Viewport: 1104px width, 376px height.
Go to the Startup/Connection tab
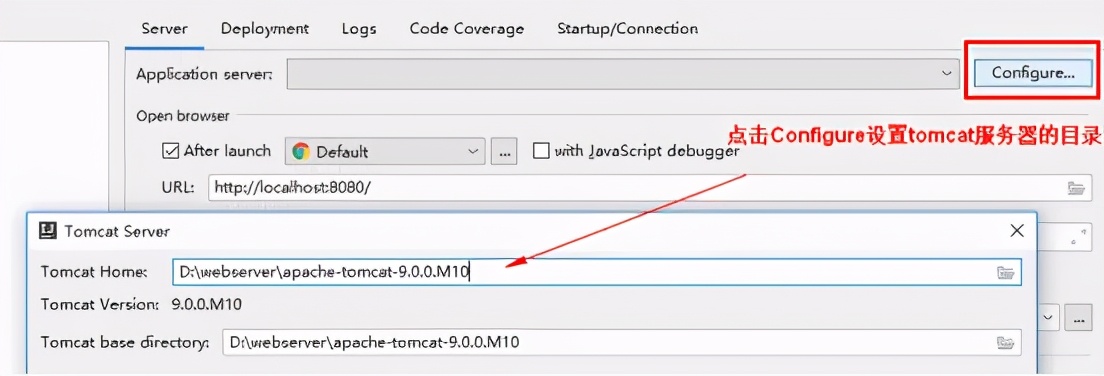point(627,29)
